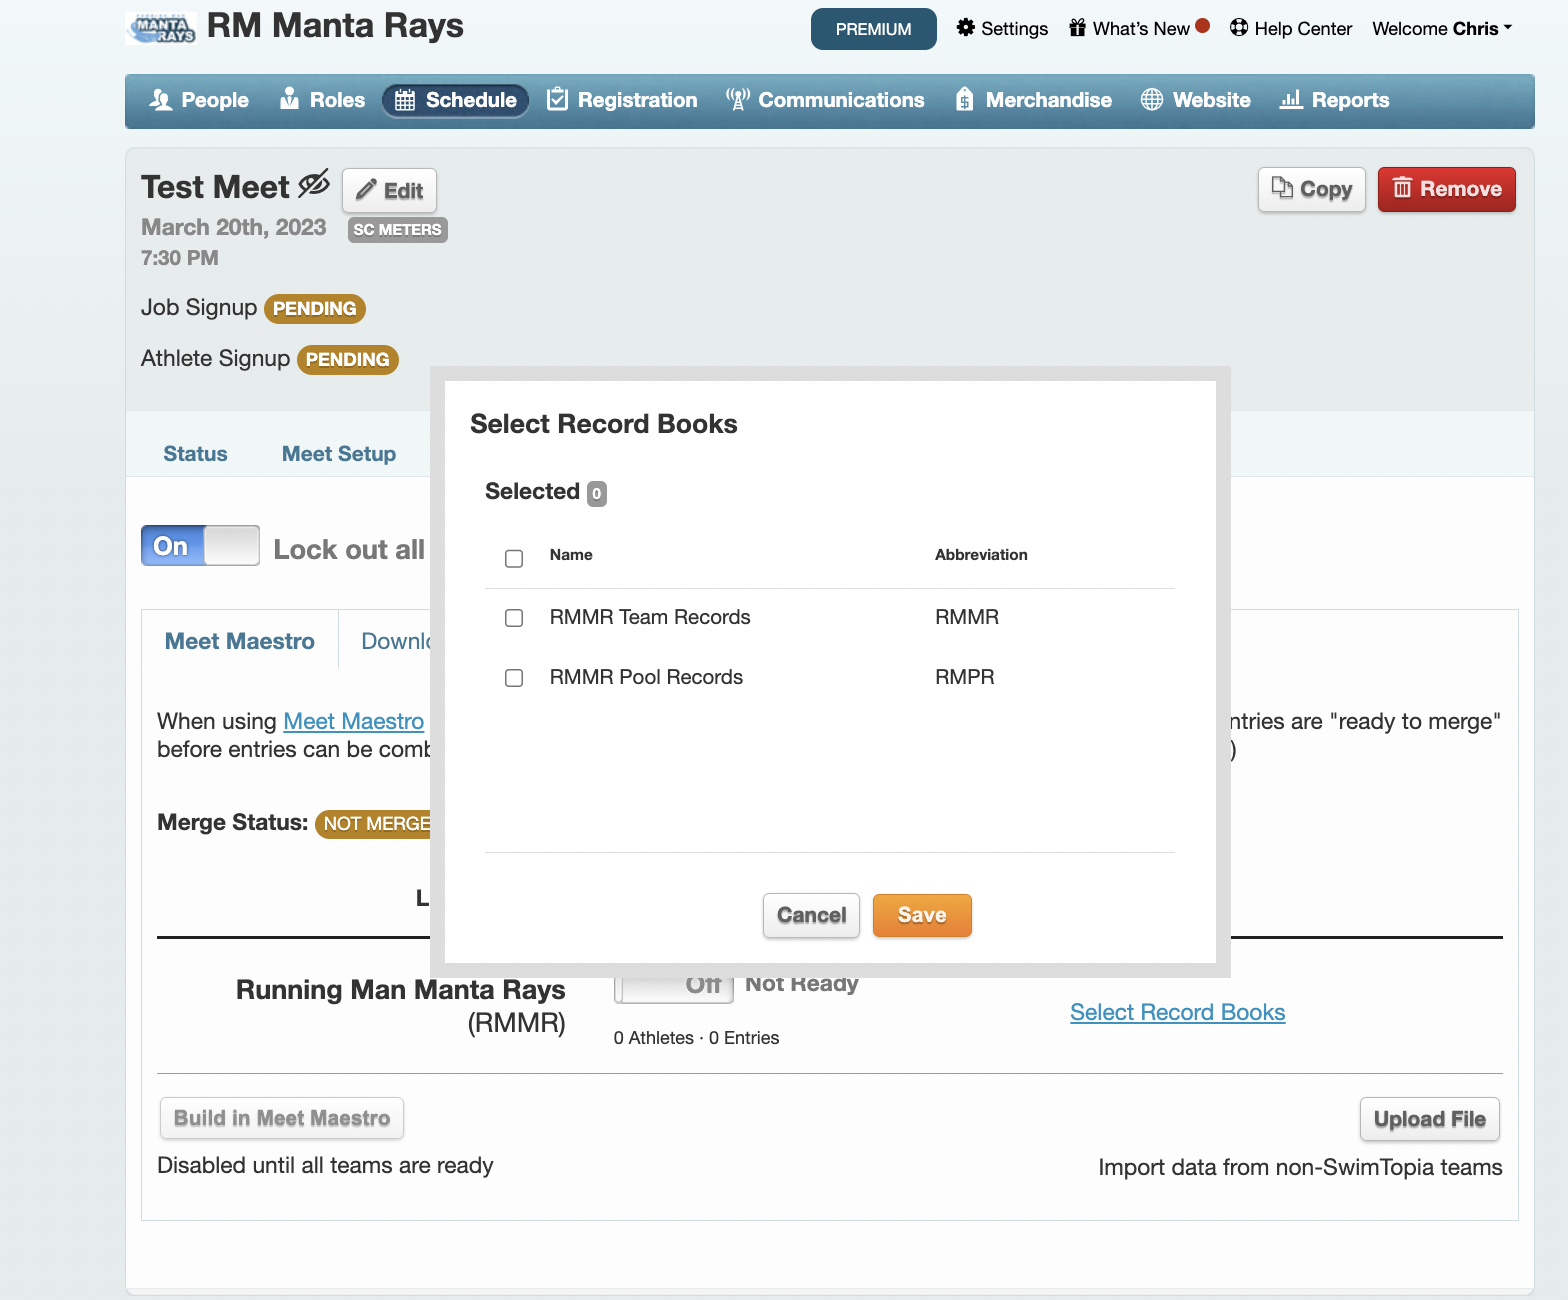
Task: Save the record books selection
Action: [921, 915]
